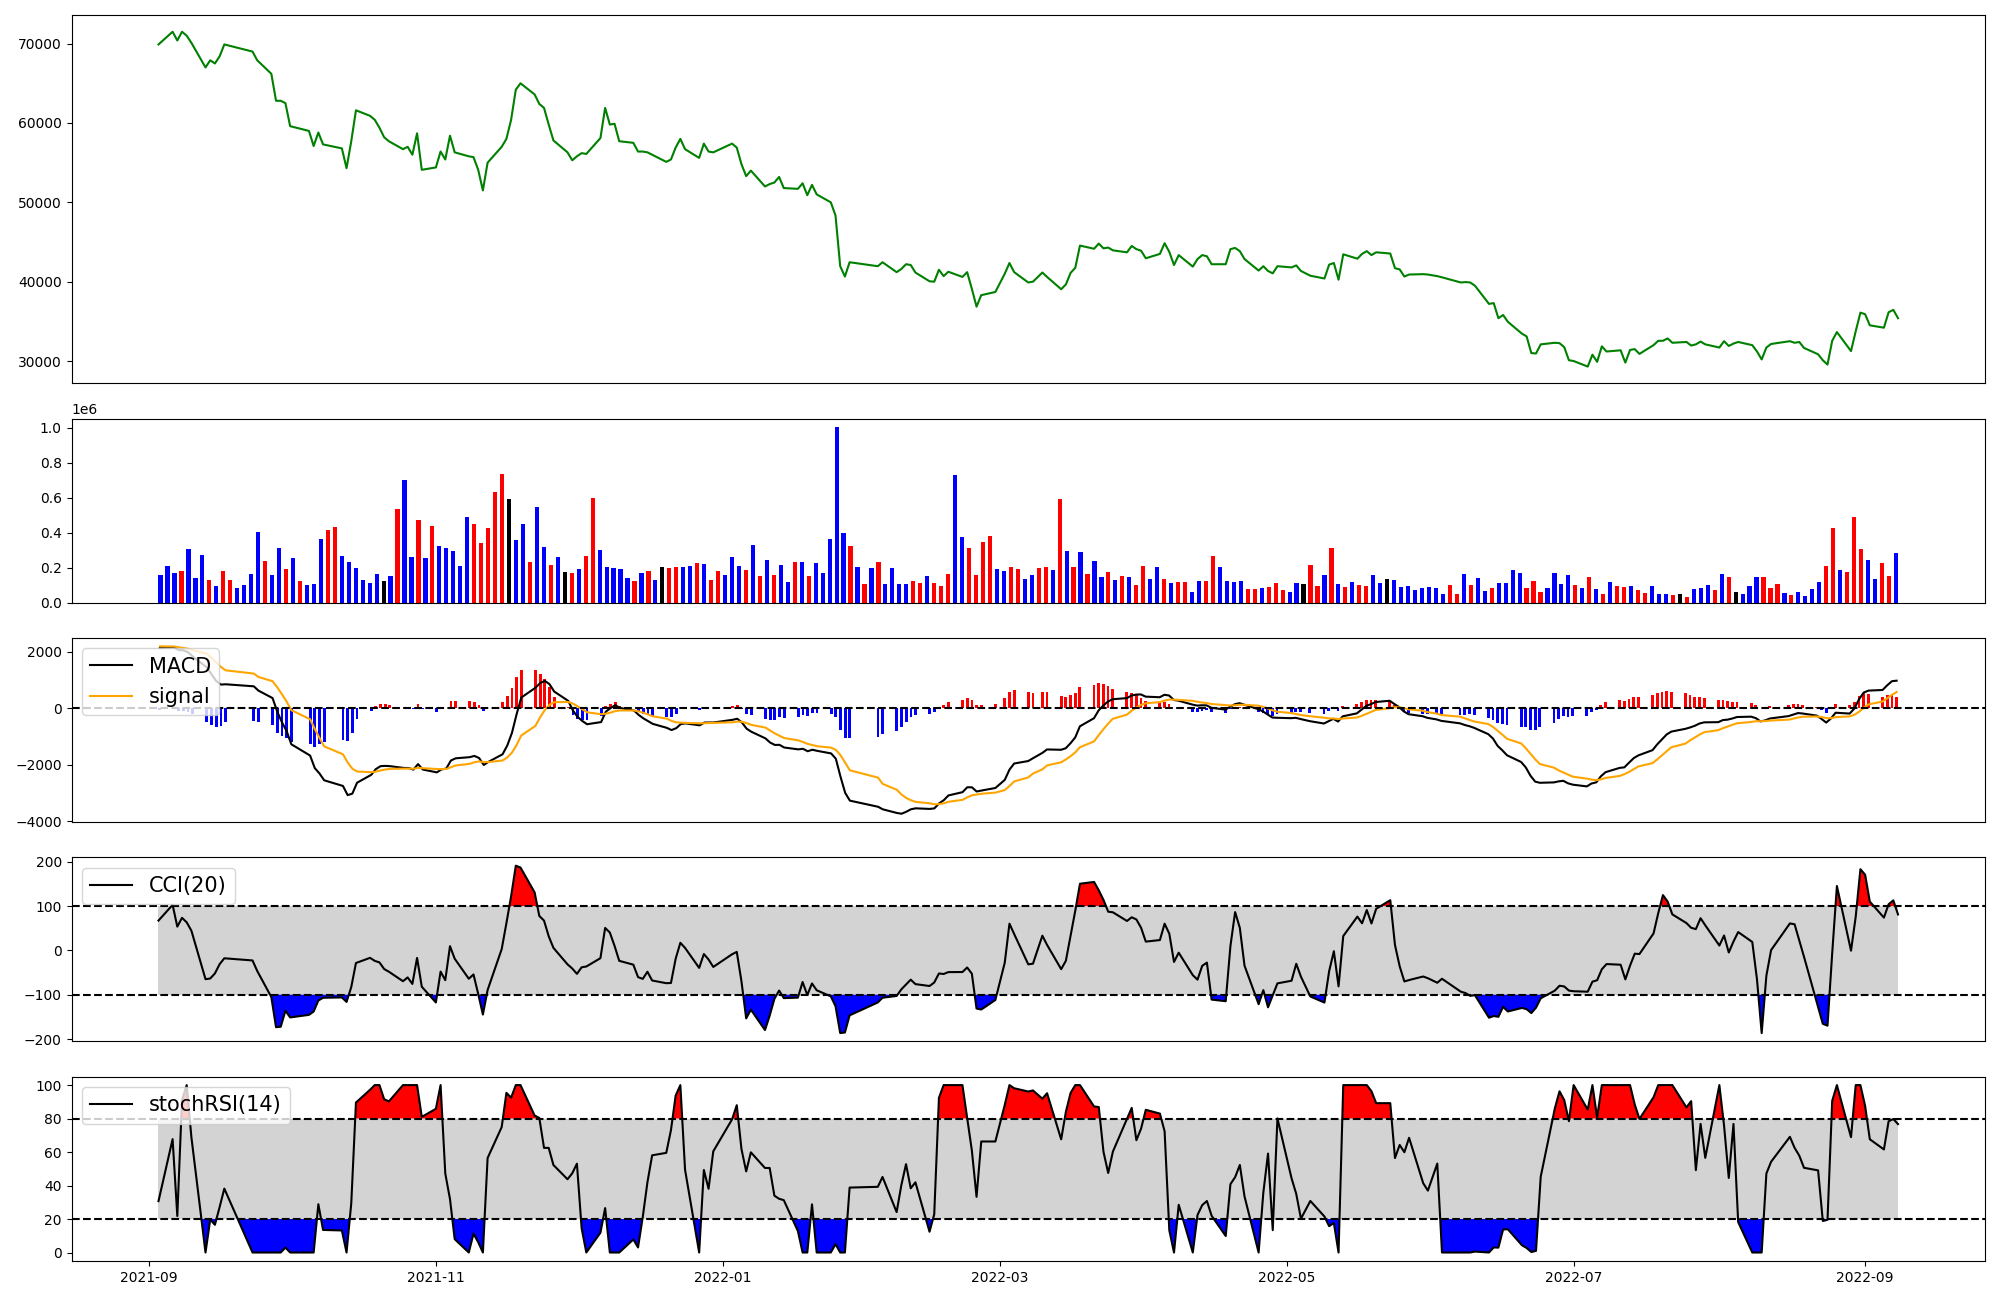Click the 30000 price axis tick label
The image size is (2000, 1300).
[x=40, y=362]
